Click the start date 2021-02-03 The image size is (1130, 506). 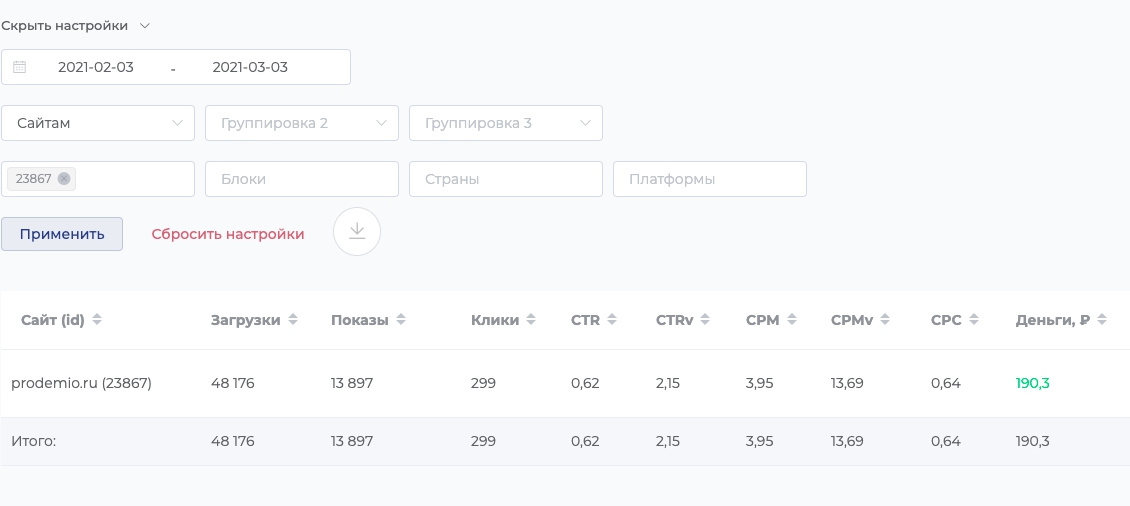(x=96, y=67)
